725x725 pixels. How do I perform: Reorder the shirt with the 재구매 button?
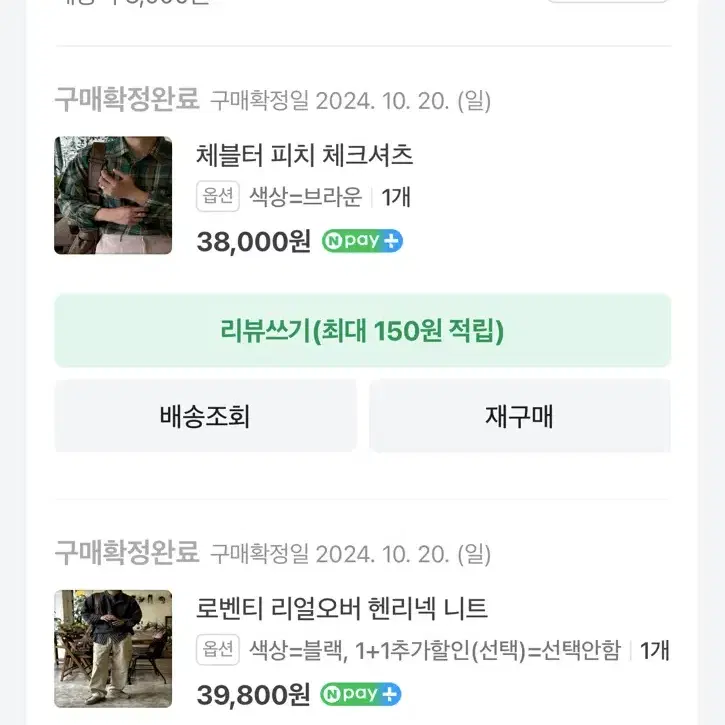520,416
